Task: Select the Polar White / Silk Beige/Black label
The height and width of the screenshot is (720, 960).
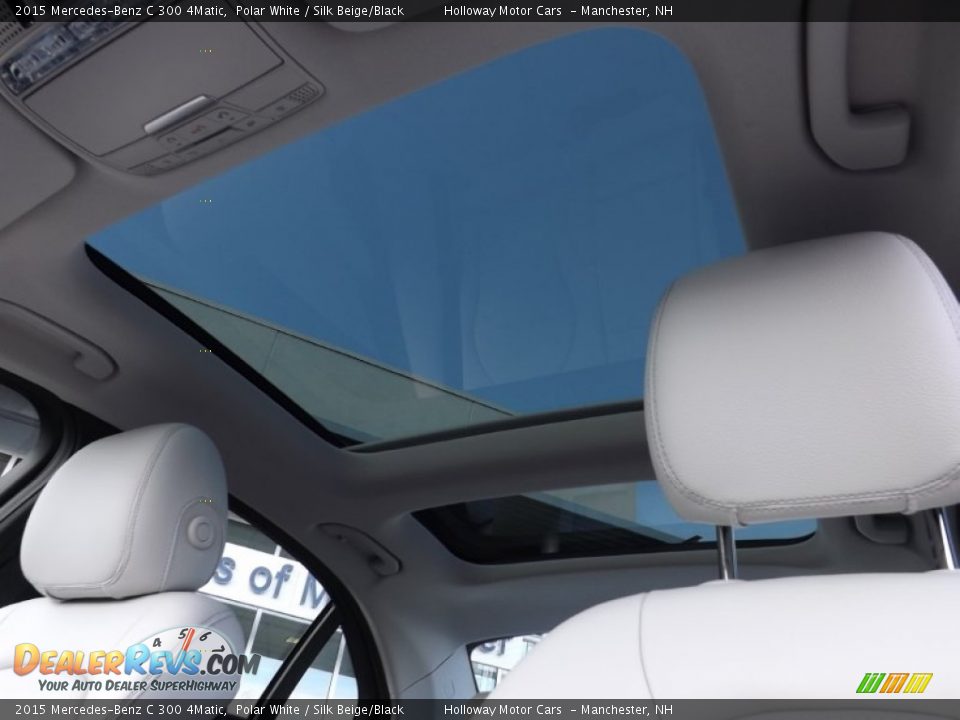Action: point(320,11)
